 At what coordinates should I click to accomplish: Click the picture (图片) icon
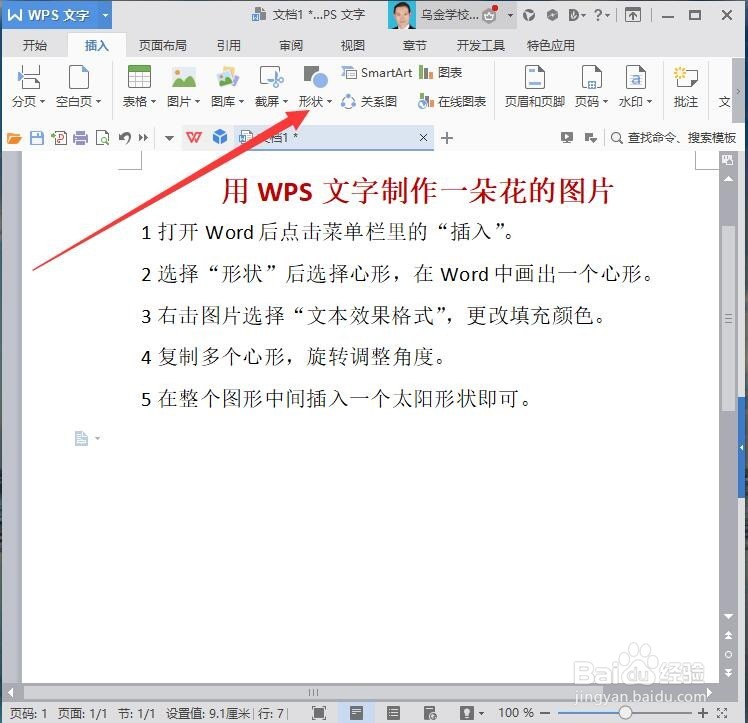184,77
